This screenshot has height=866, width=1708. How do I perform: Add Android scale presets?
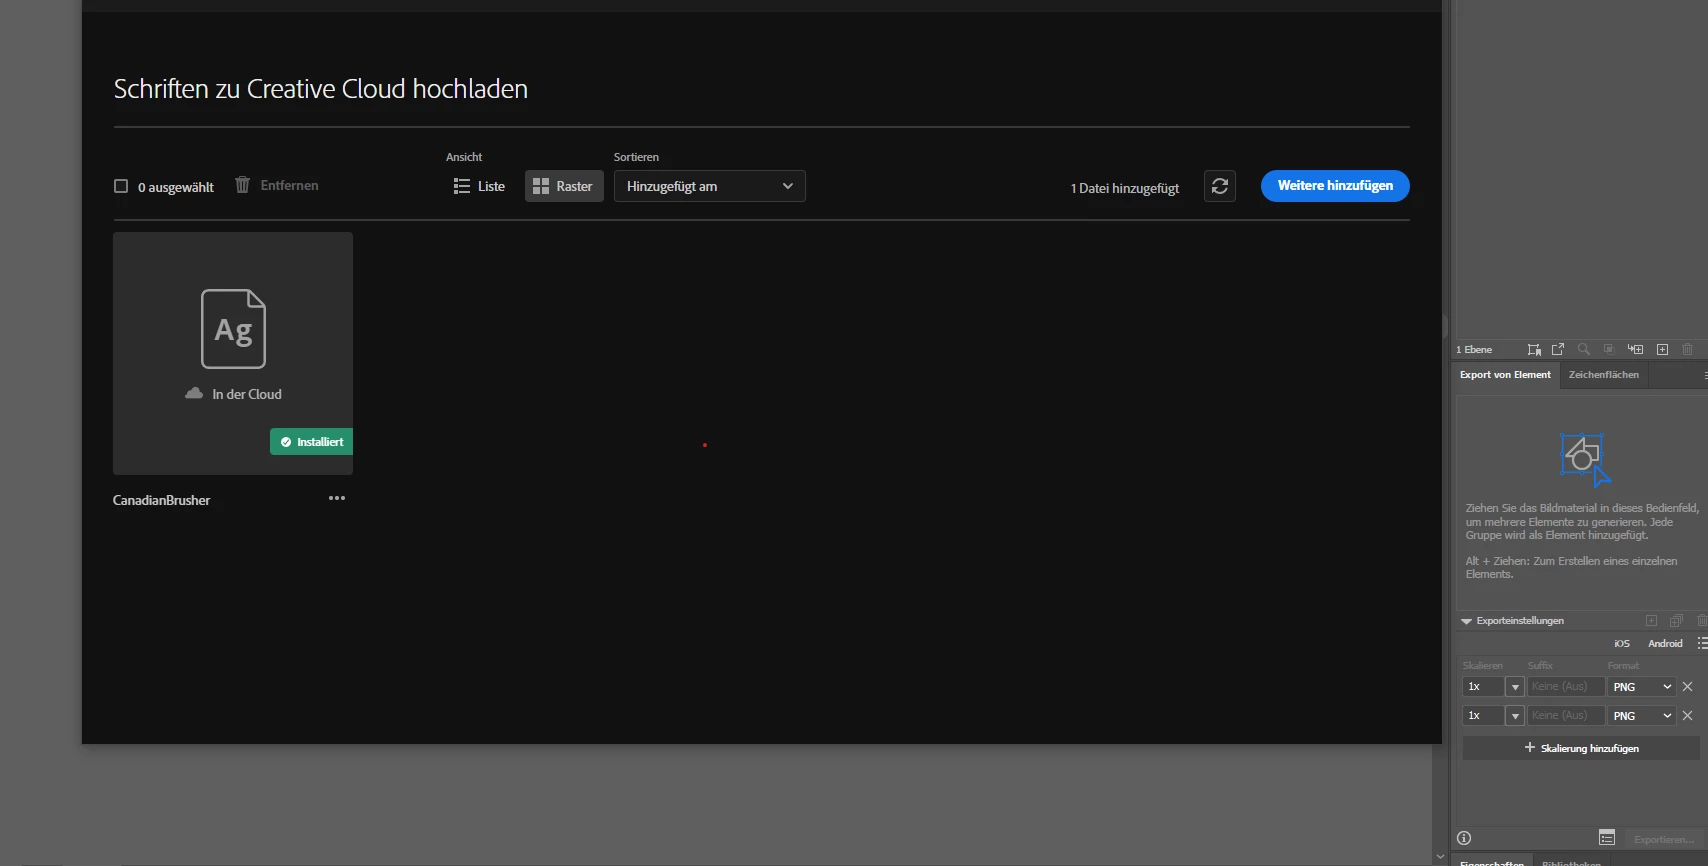pyautogui.click(x=1665, y=644)
